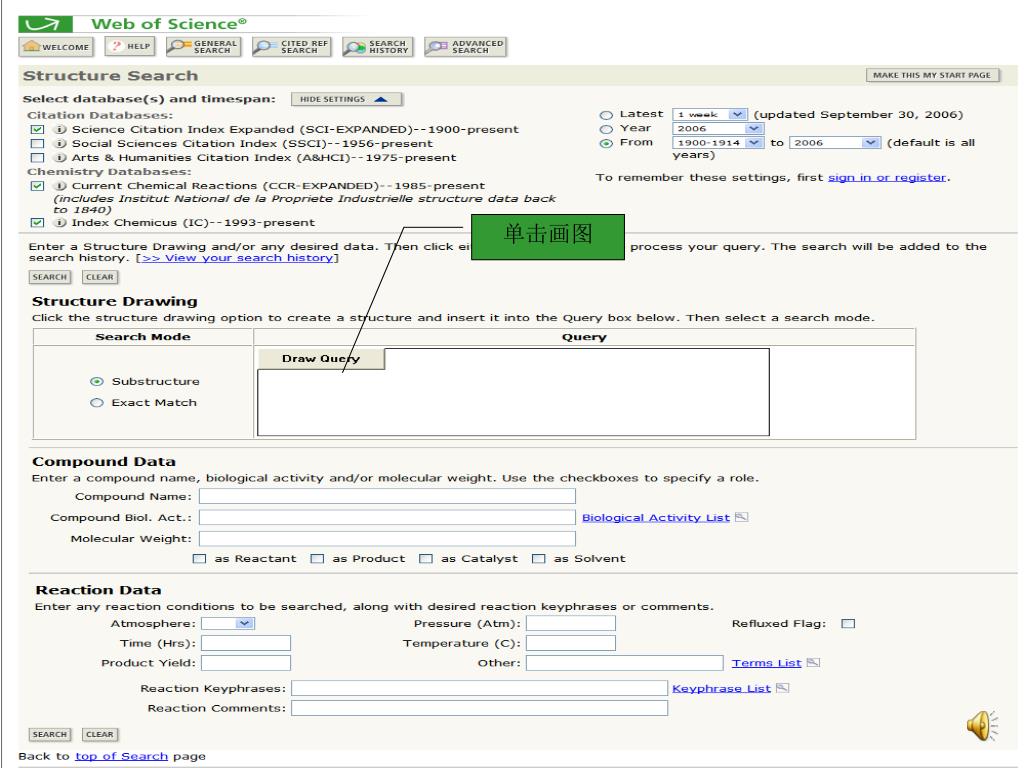
Task: Open the Terms List link
Action: click(766, 664)
